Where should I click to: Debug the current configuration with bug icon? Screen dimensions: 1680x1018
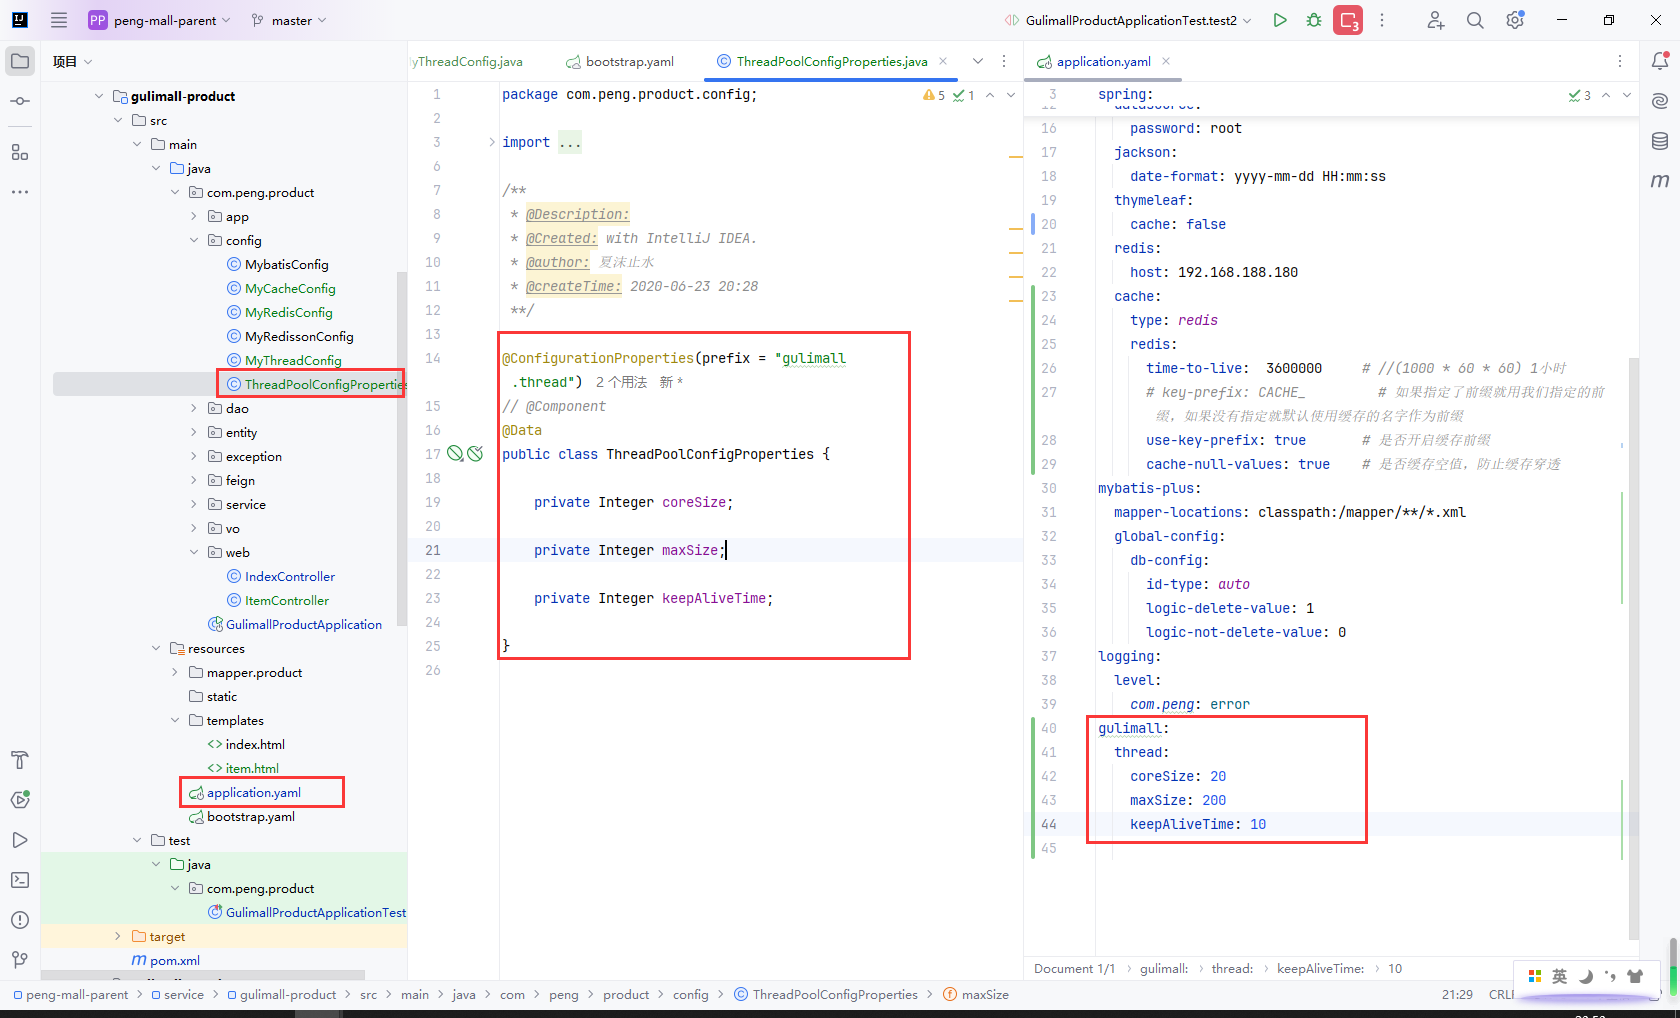click(1314, 20)
